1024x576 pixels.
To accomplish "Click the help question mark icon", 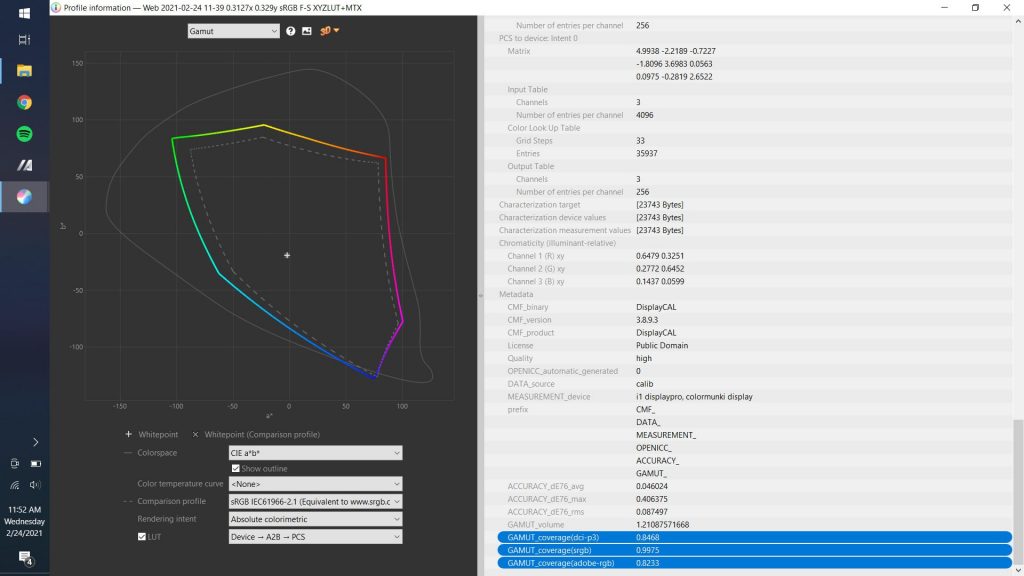I will click(x=291, y=31).
